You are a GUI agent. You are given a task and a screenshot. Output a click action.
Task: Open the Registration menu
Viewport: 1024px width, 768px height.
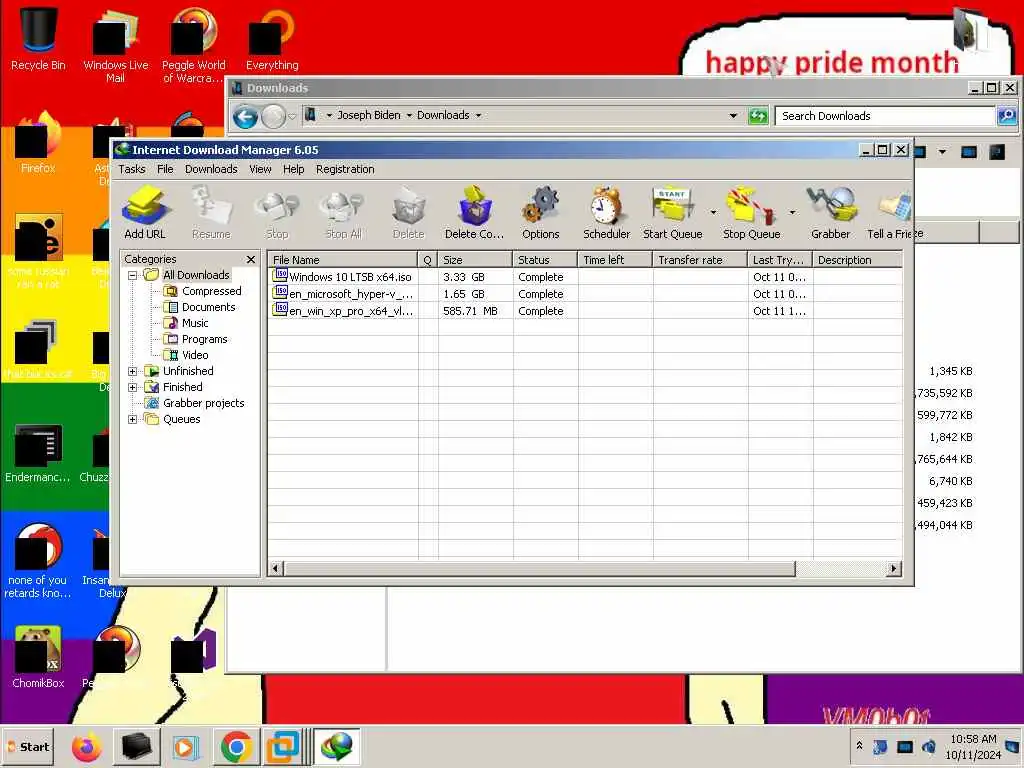tap(345, 169)
